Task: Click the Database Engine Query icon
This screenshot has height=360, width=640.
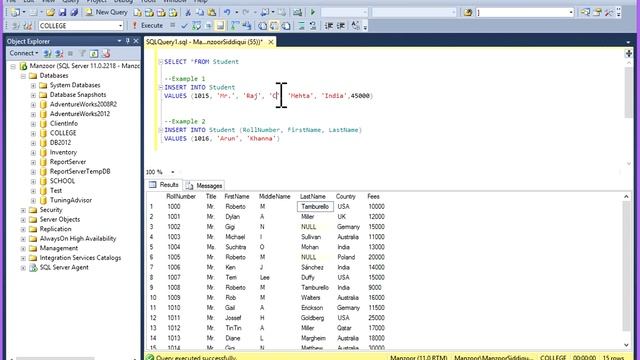Action: (138, 12)
